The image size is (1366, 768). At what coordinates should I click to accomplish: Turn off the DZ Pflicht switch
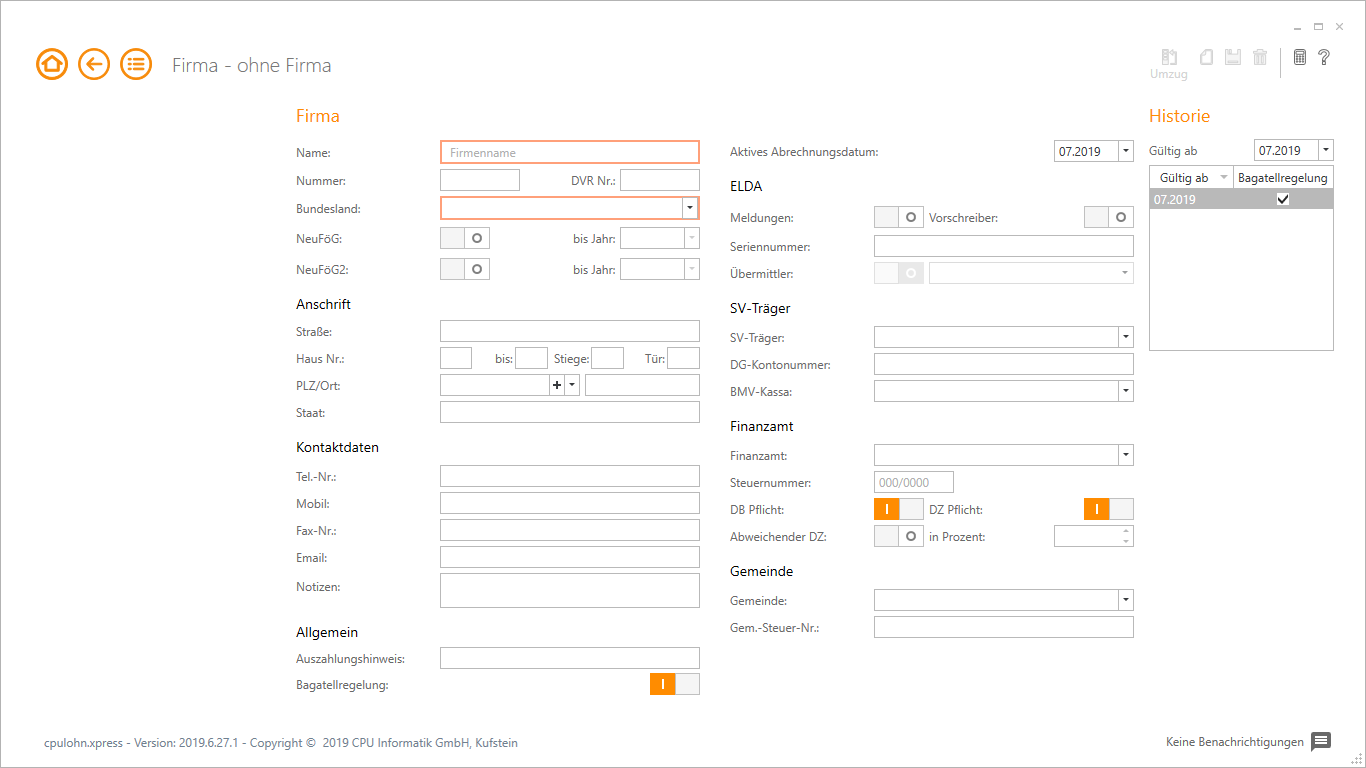(x=1109, y=509)
